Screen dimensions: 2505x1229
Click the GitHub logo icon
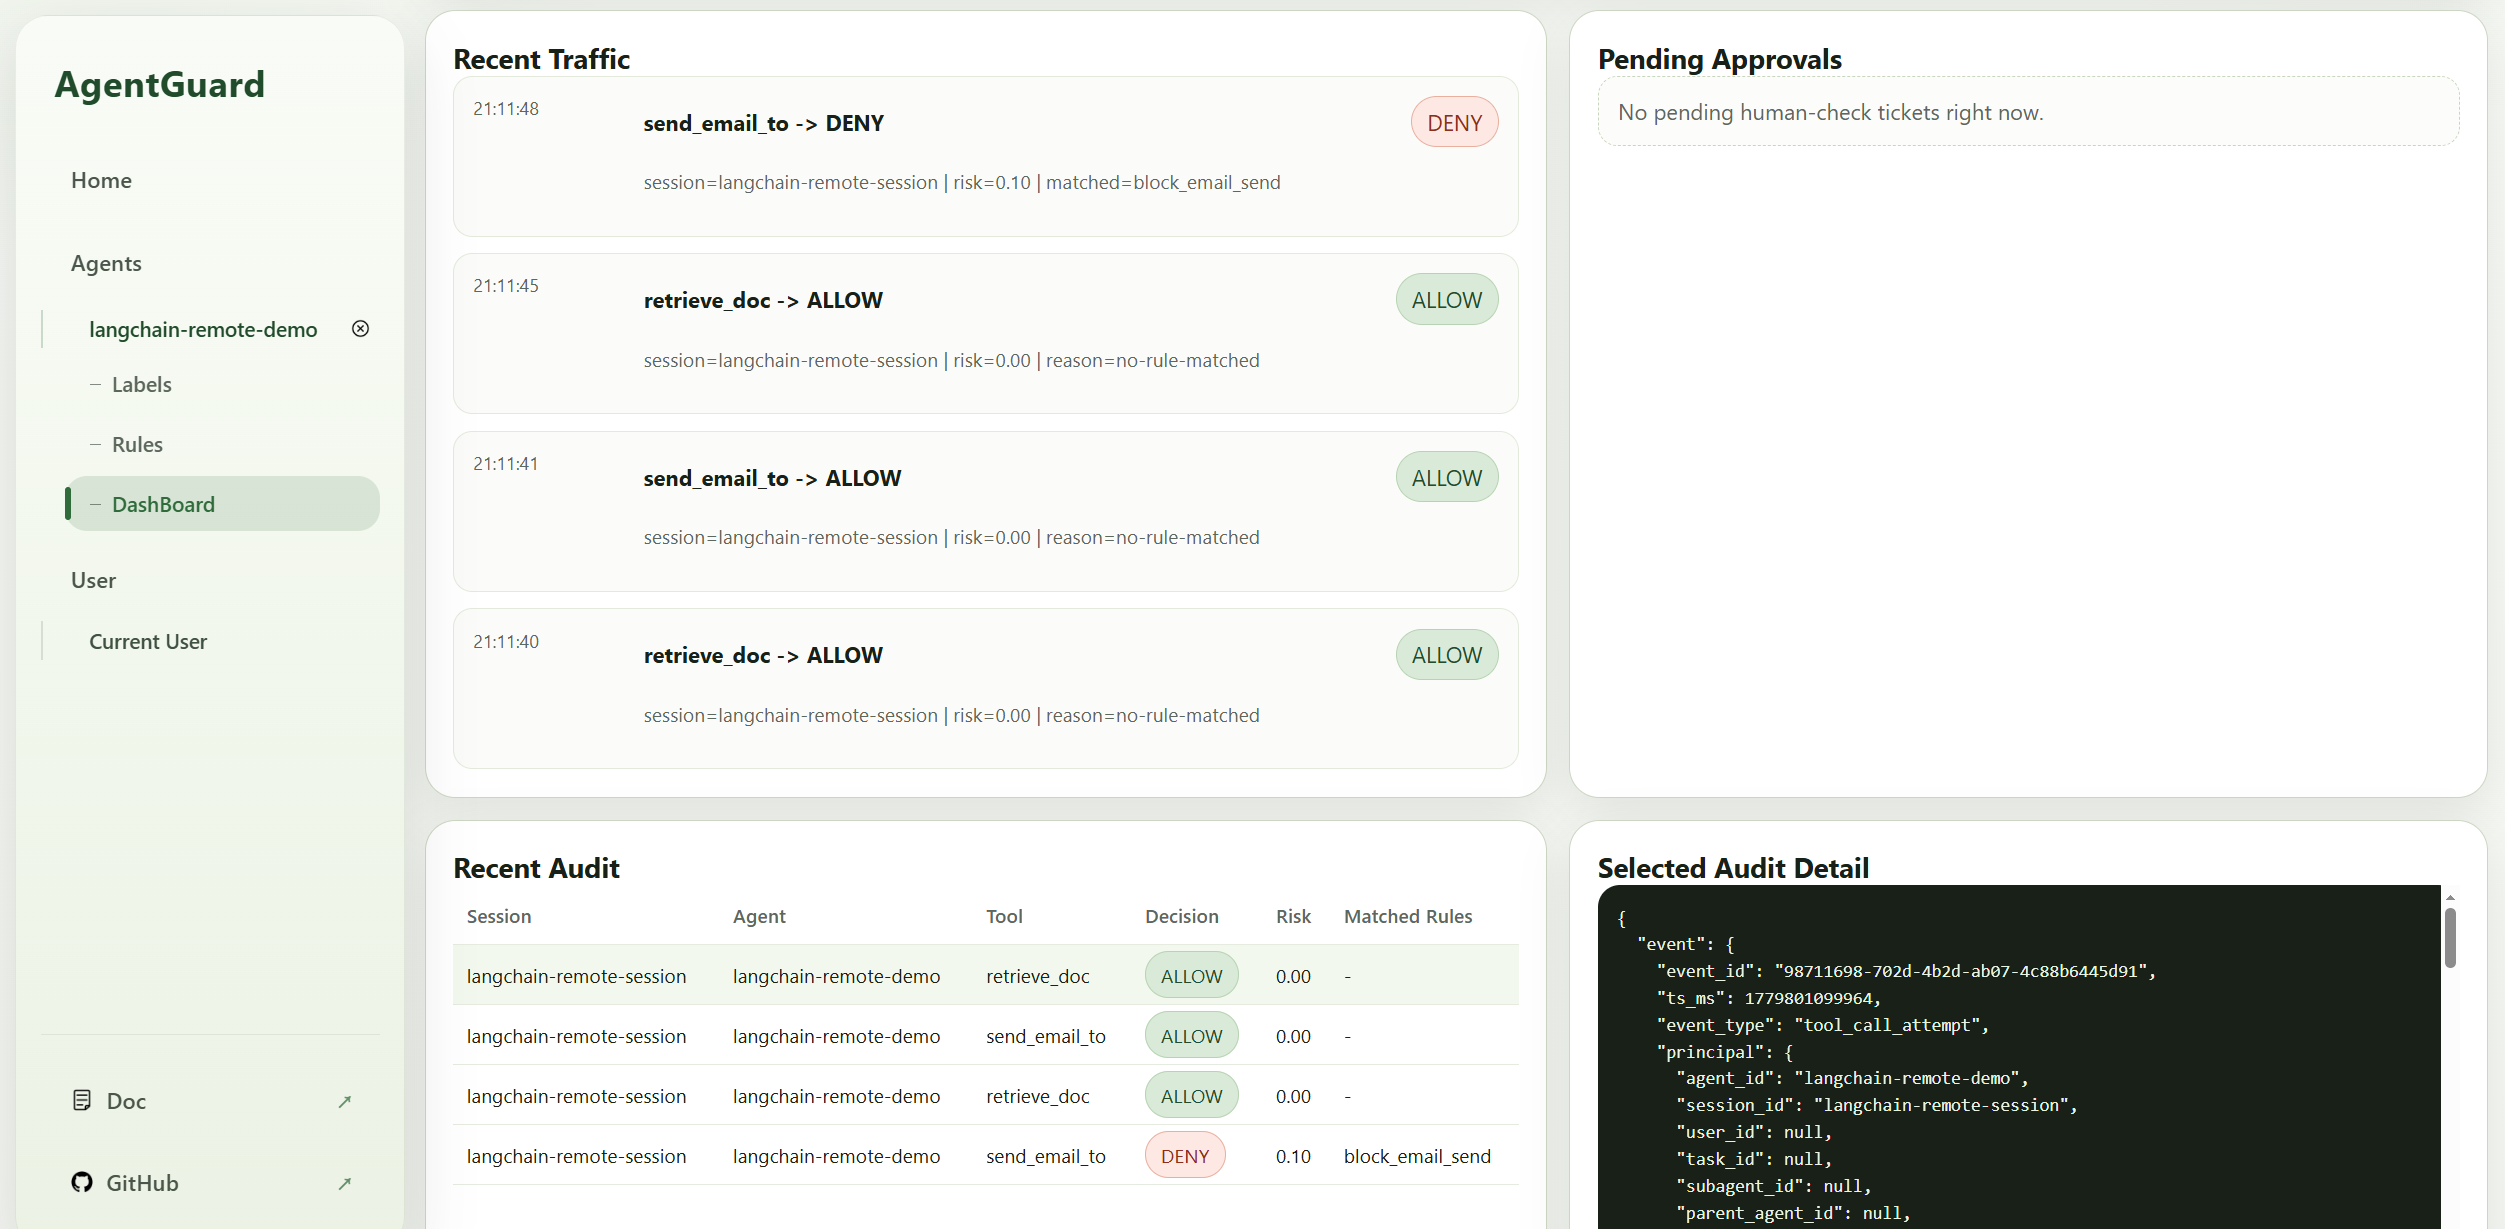point(82,1182)
